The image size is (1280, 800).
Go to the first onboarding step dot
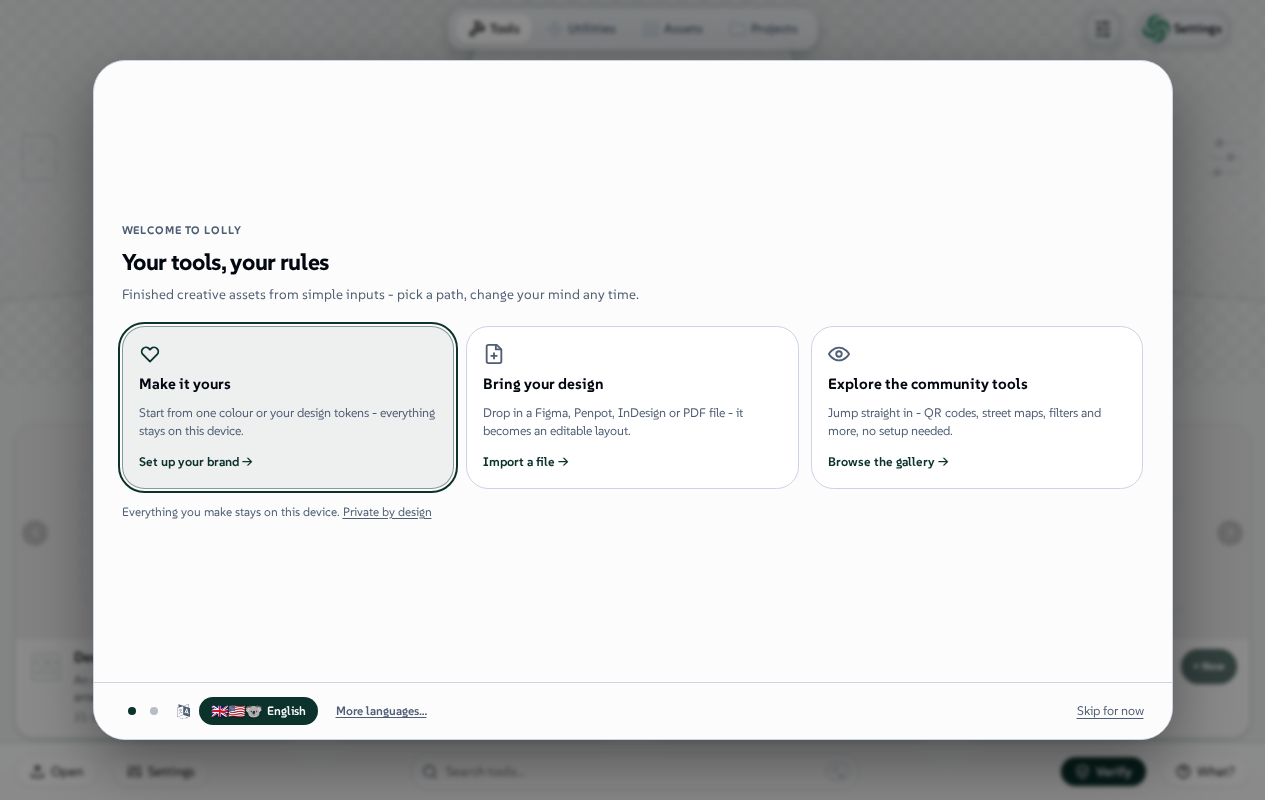[x=132, y=711]
